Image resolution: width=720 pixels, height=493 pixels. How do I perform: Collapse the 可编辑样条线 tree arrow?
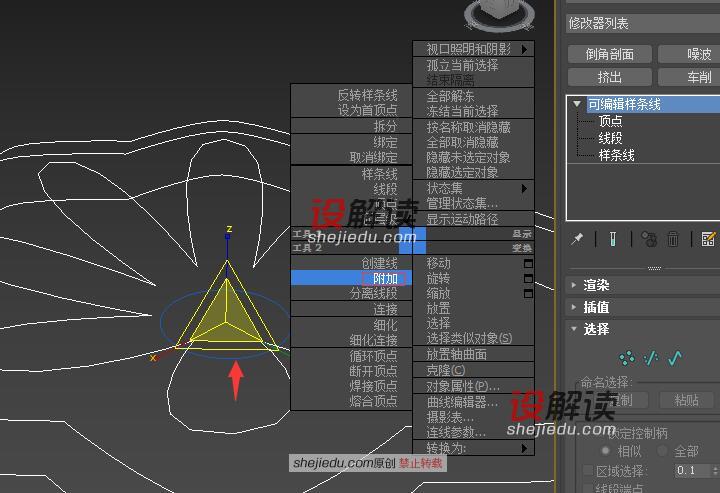coord(577,104)
